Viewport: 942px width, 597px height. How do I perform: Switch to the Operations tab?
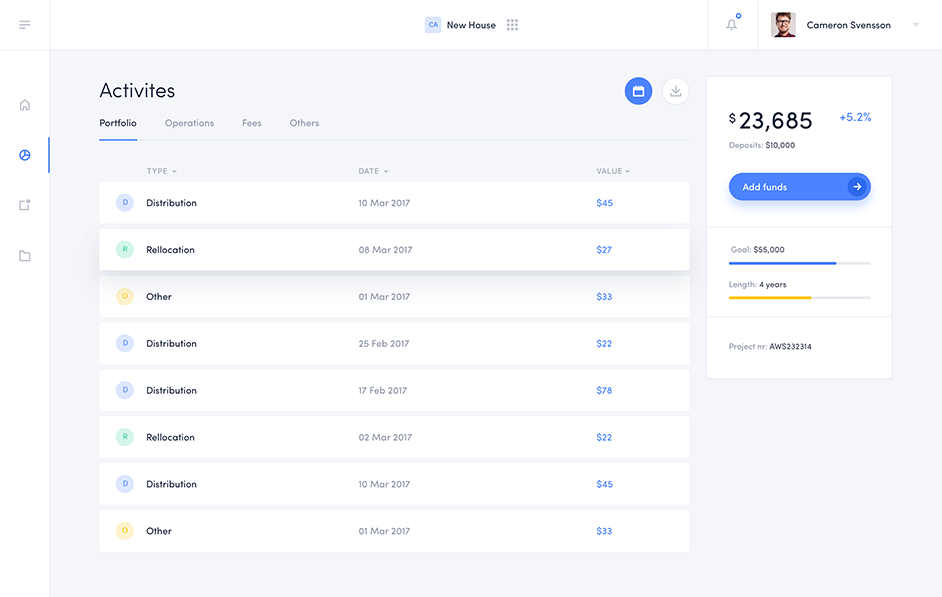[189, 123]
